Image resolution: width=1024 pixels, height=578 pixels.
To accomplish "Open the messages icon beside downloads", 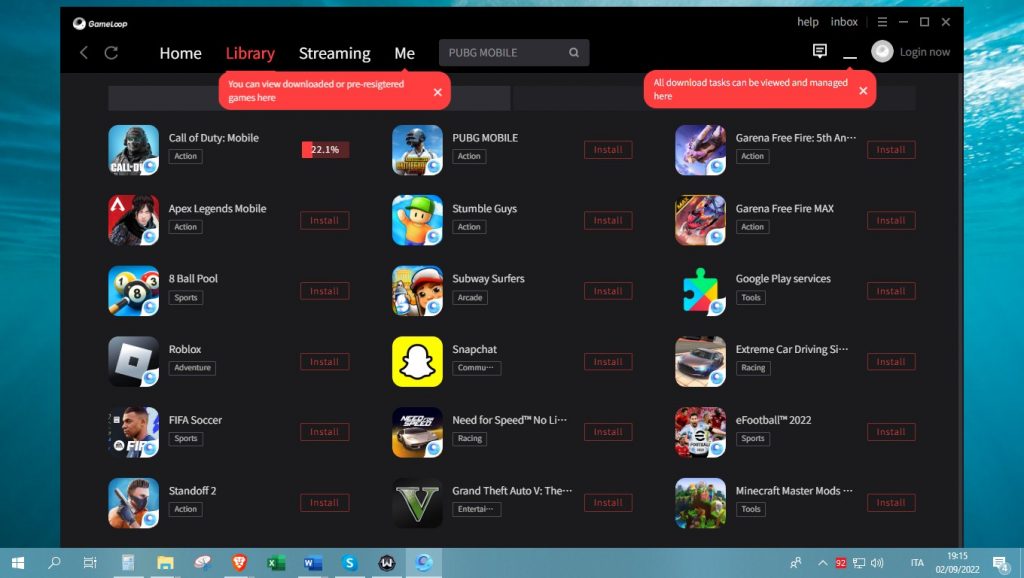I will (820, 51).
